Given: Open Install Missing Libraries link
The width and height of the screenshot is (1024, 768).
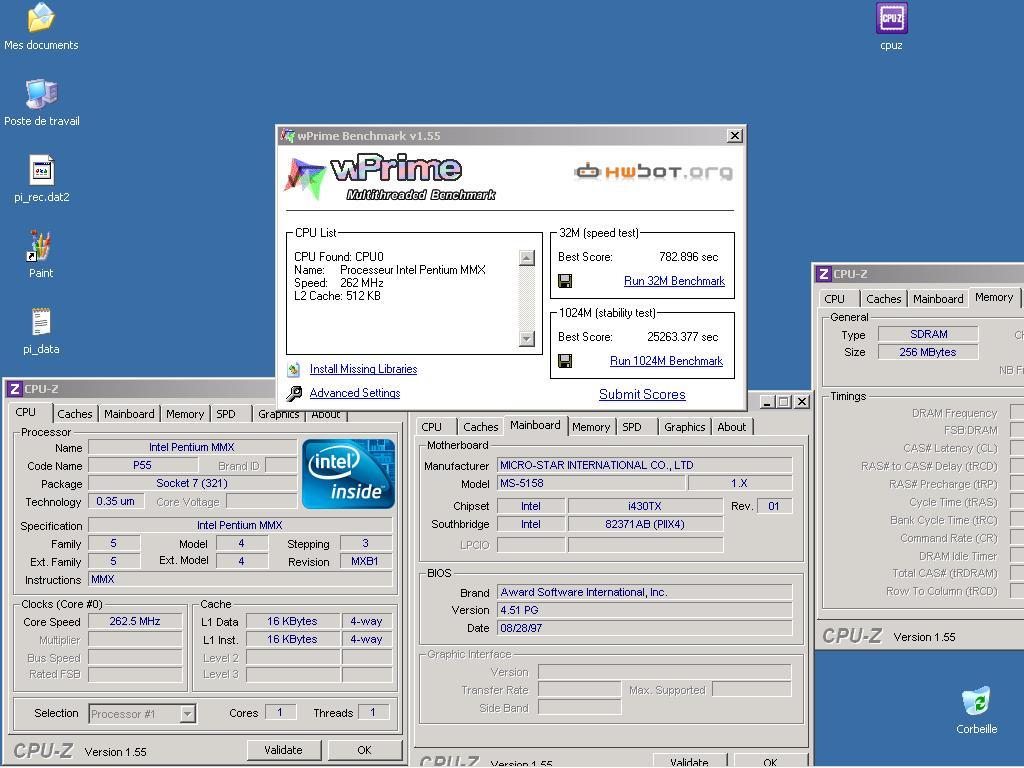Looking at the screenshot, I should coord(363,369).
